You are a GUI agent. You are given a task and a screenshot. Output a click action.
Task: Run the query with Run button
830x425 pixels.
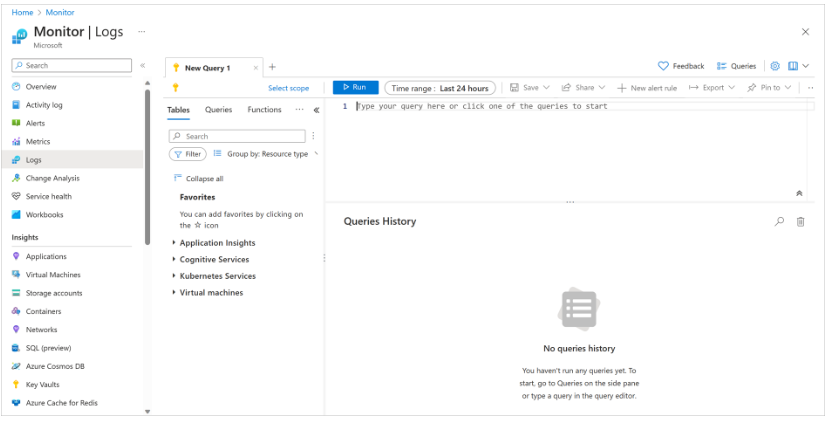coord(355,88)
